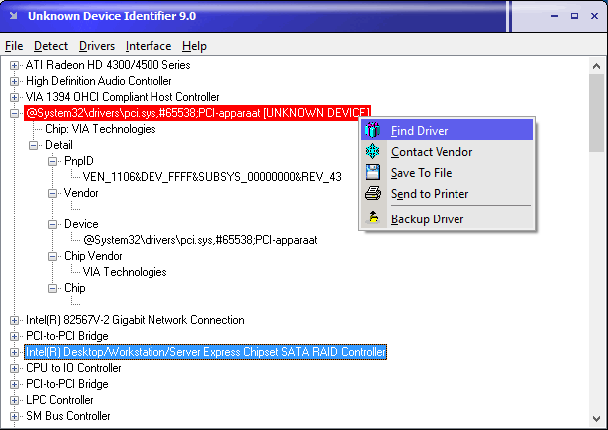
Task: Select VEN_1106&DEV_FFFF PnP ID value
Action: click(x=212, y=177)
